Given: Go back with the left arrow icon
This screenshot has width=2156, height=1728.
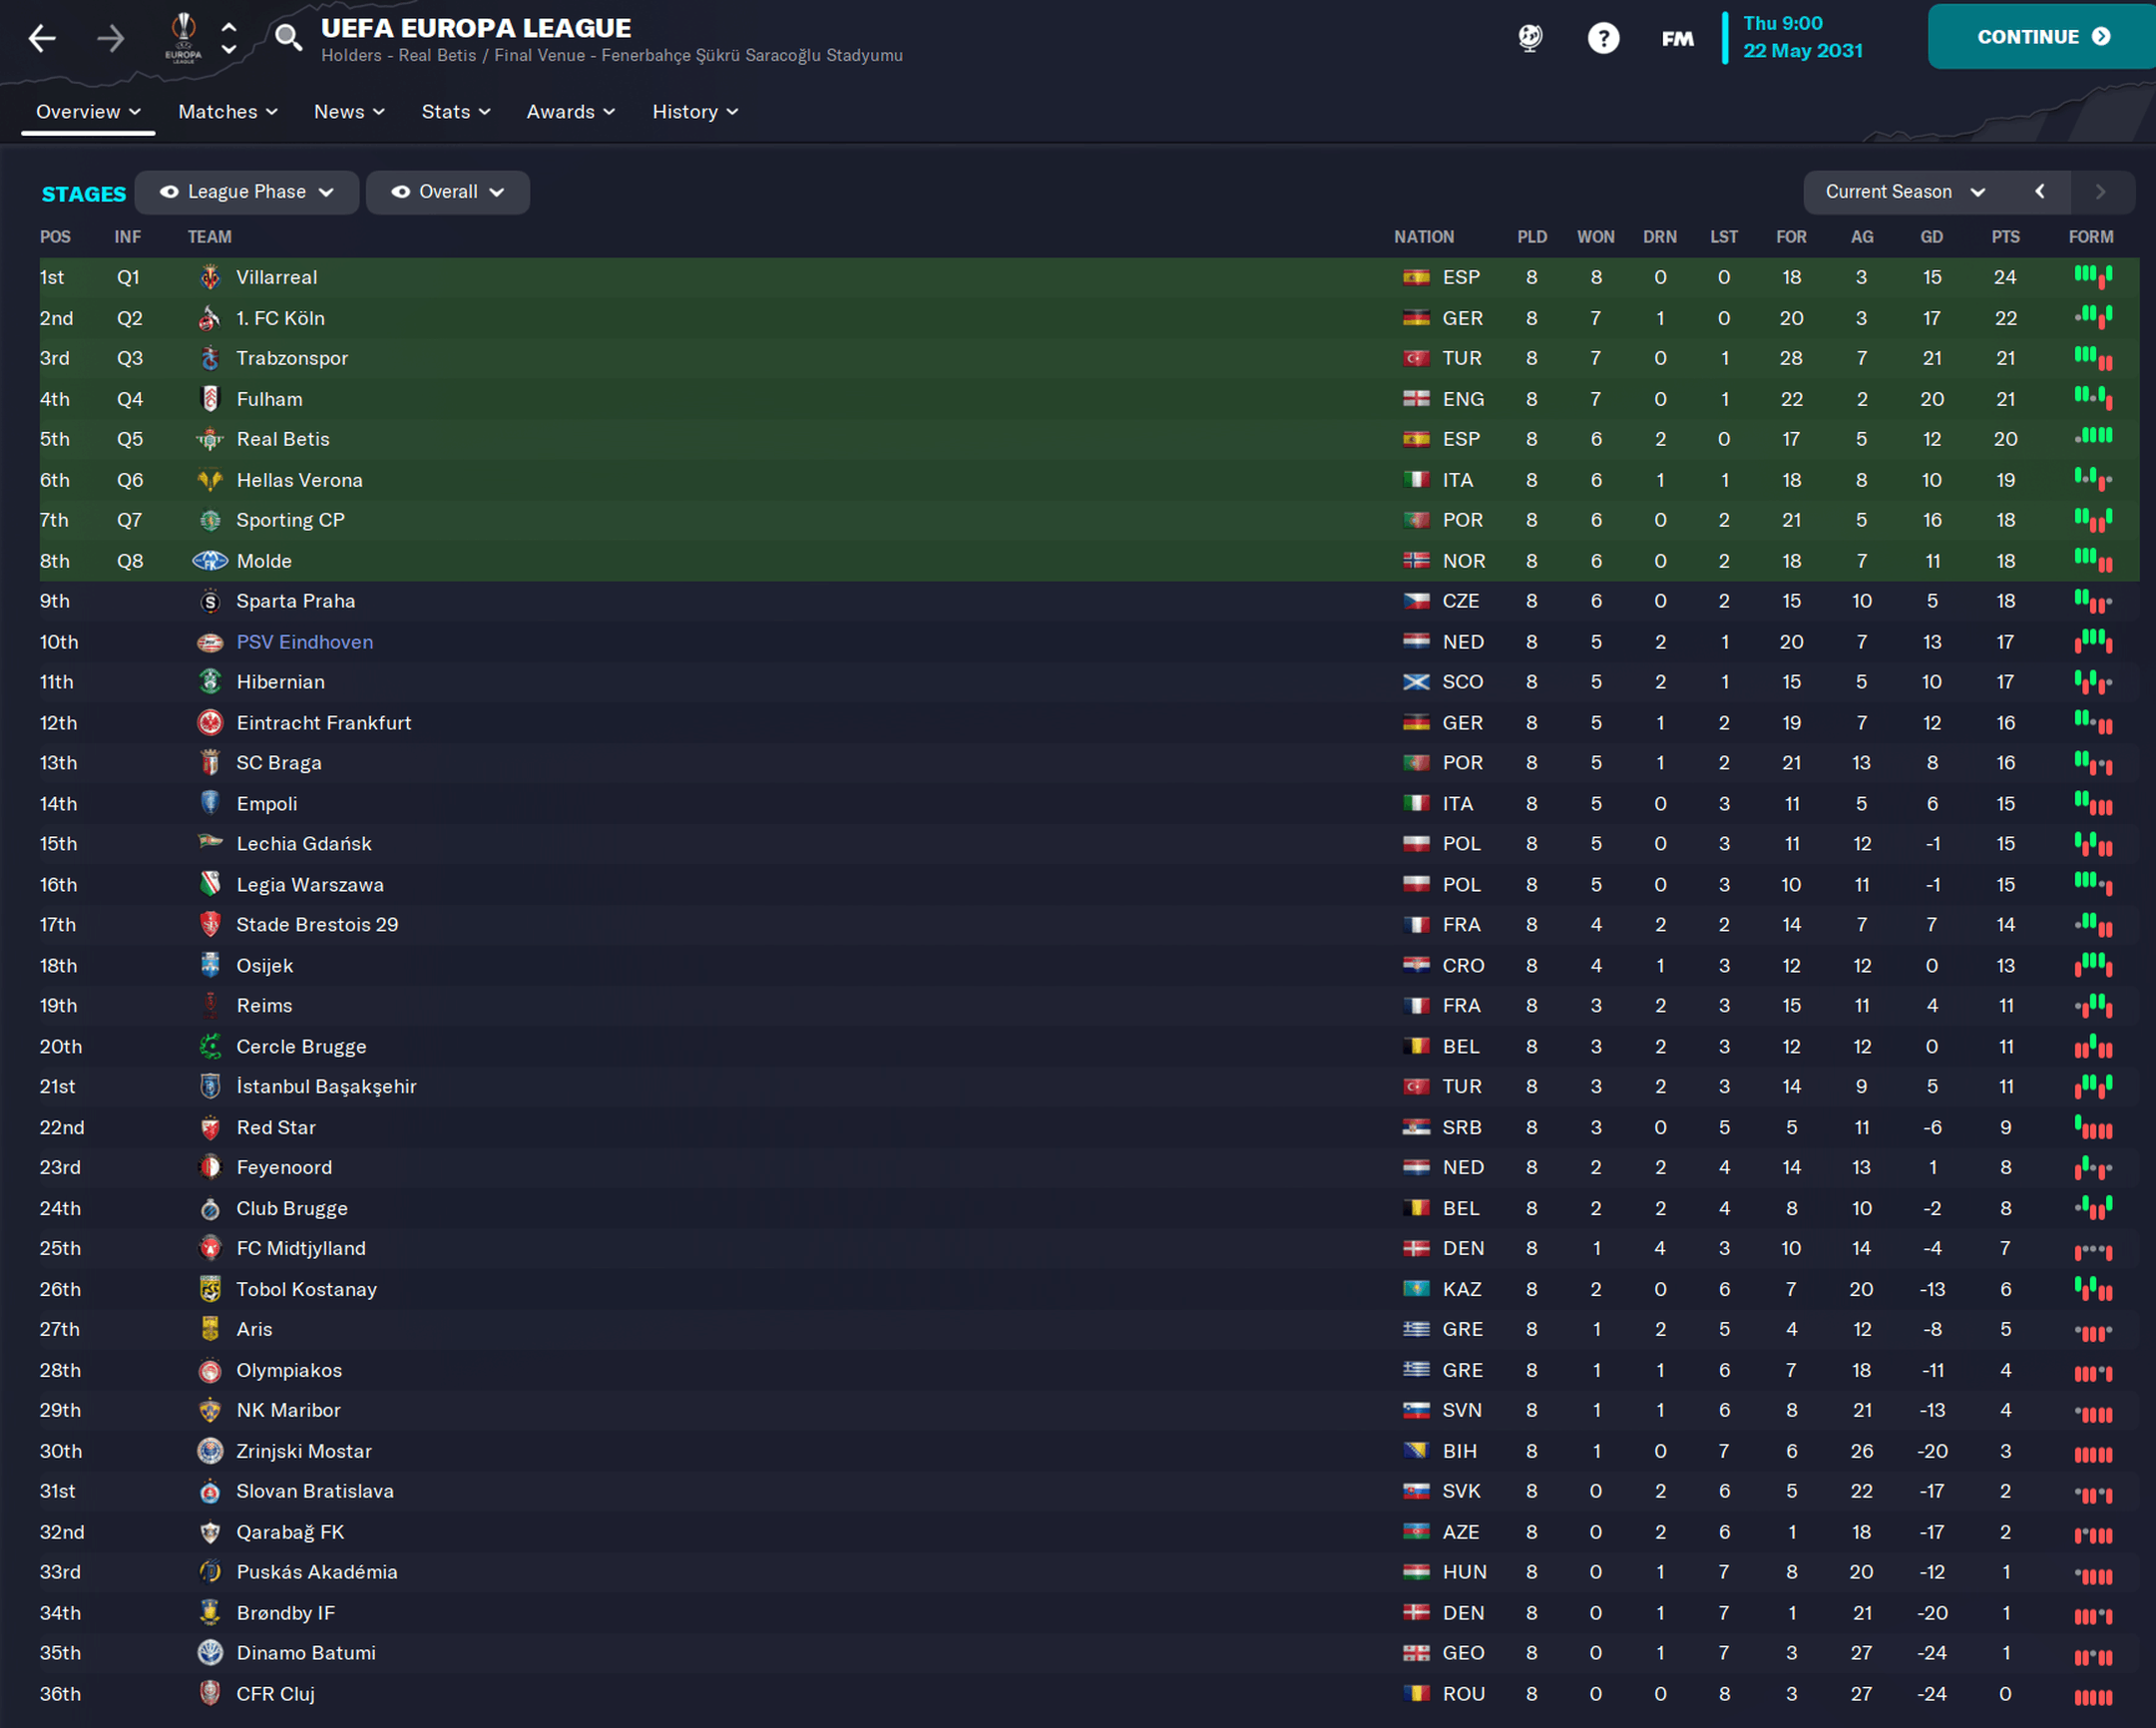Looking at the screenshot, I should pos(42,39).
